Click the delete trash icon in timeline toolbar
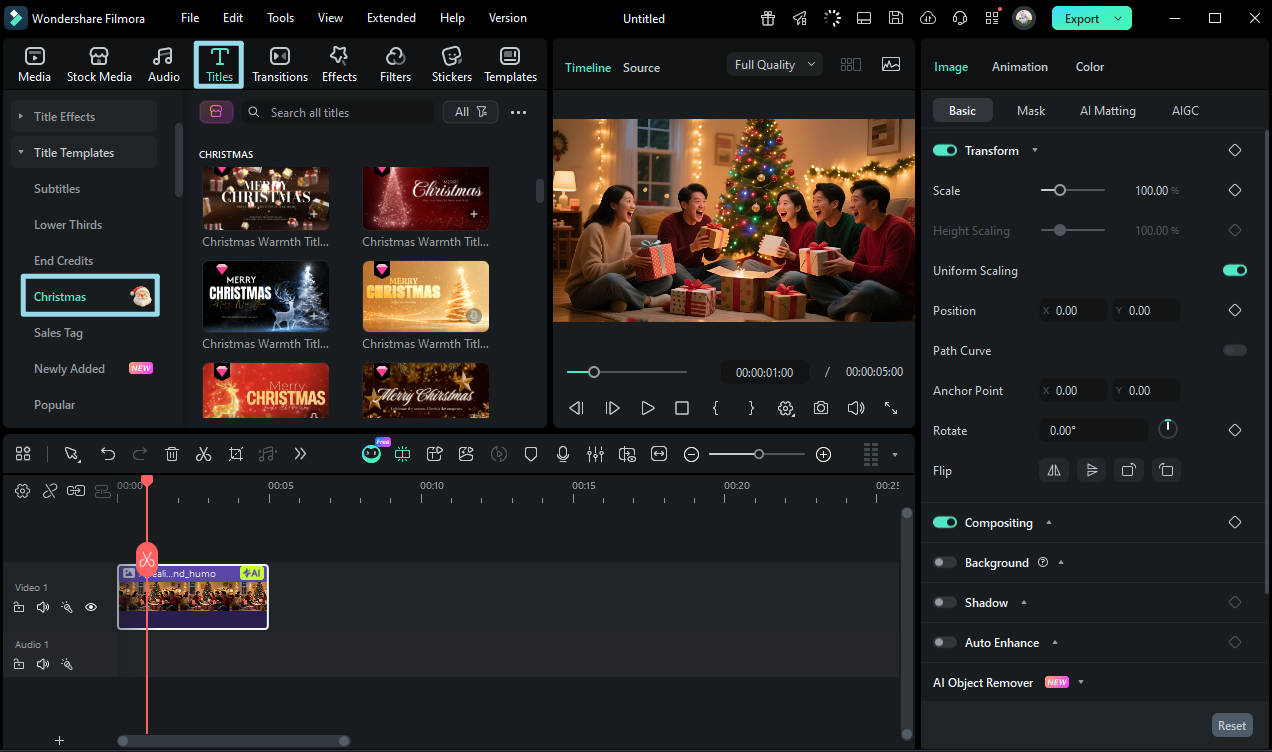This screenshot has height=752, width=1272. (172, 454)
